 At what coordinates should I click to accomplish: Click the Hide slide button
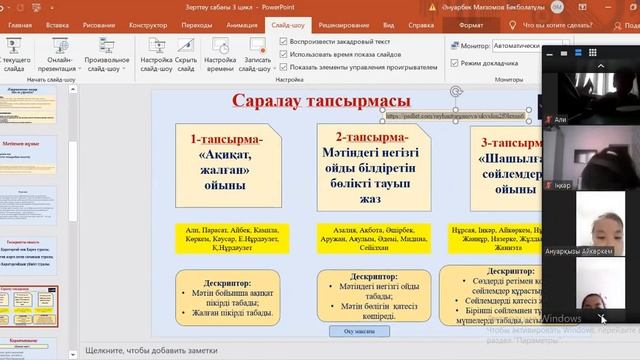[186, 55]
